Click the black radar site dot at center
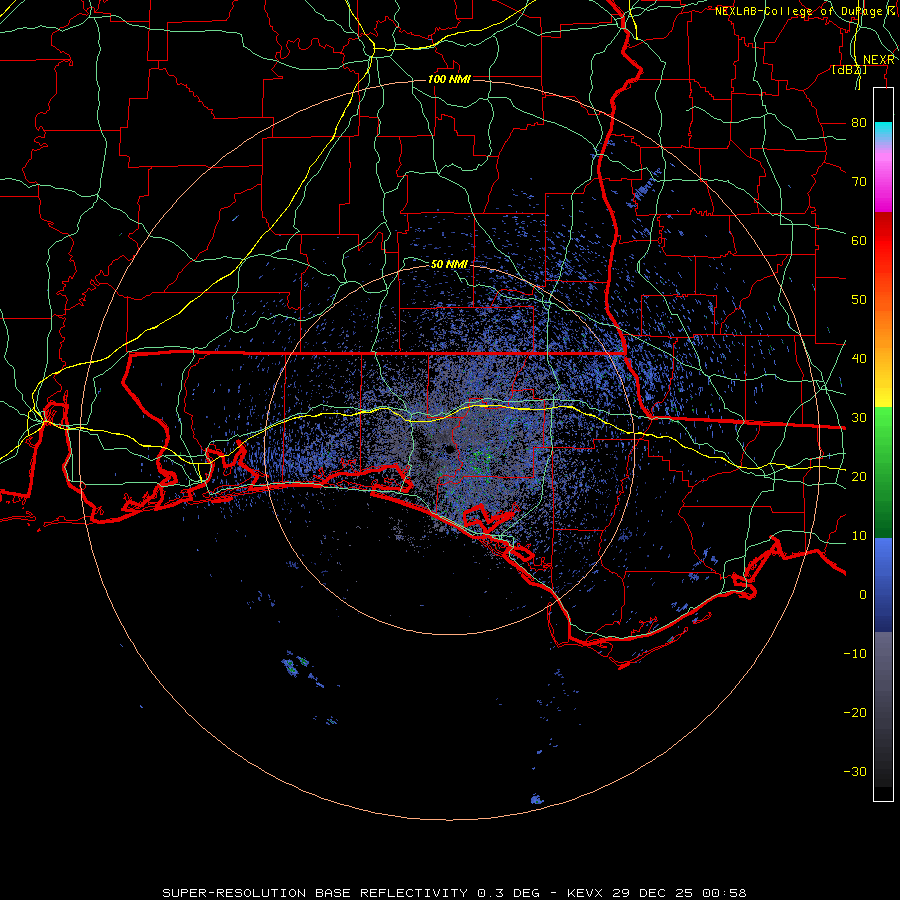The width and height of the screenshot is (900, 900). coord(449,449)
